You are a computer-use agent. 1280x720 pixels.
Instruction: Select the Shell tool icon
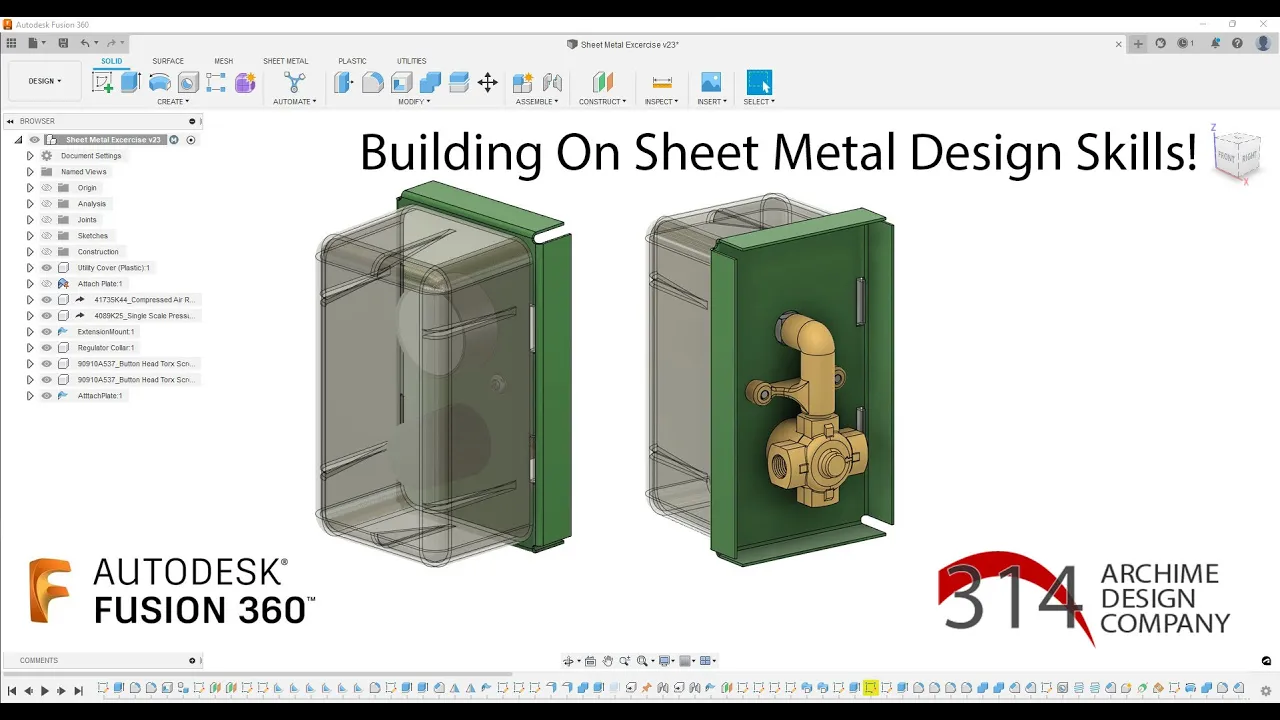[401, 82]
